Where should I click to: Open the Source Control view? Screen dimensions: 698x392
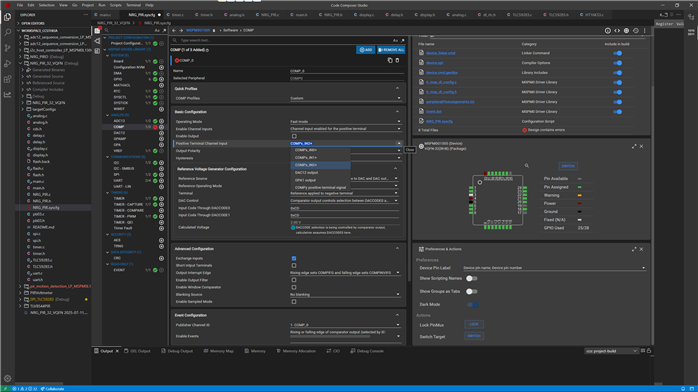[x=8, y=48]
